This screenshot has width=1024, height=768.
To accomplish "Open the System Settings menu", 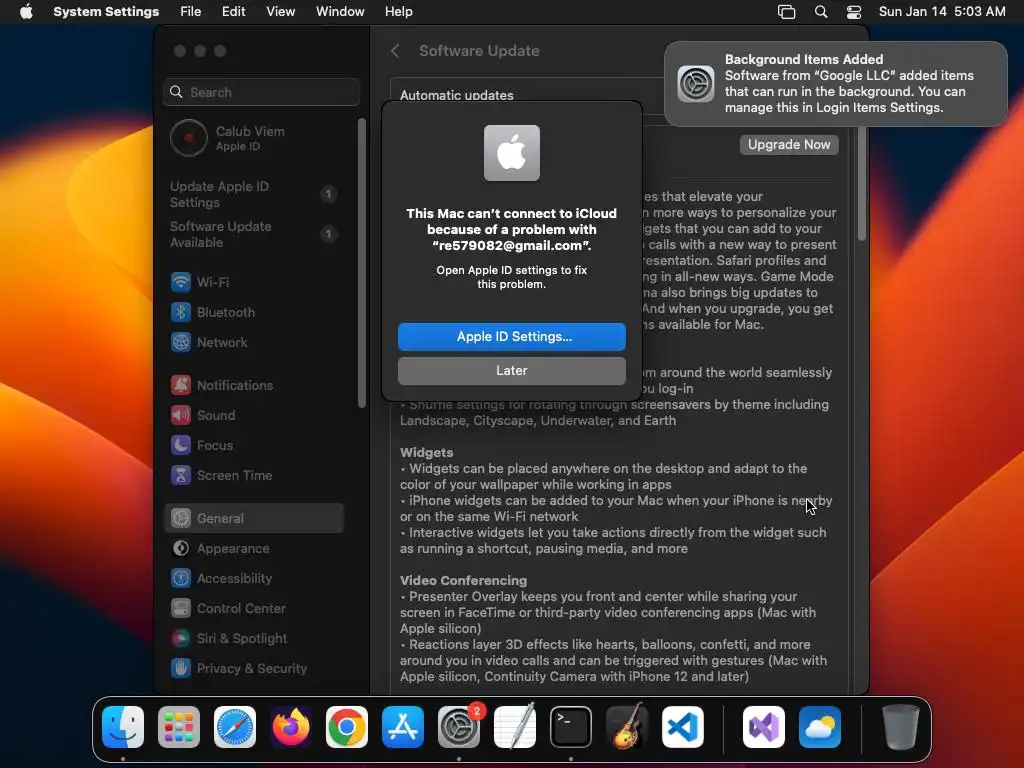I will (x=106, y=12).
